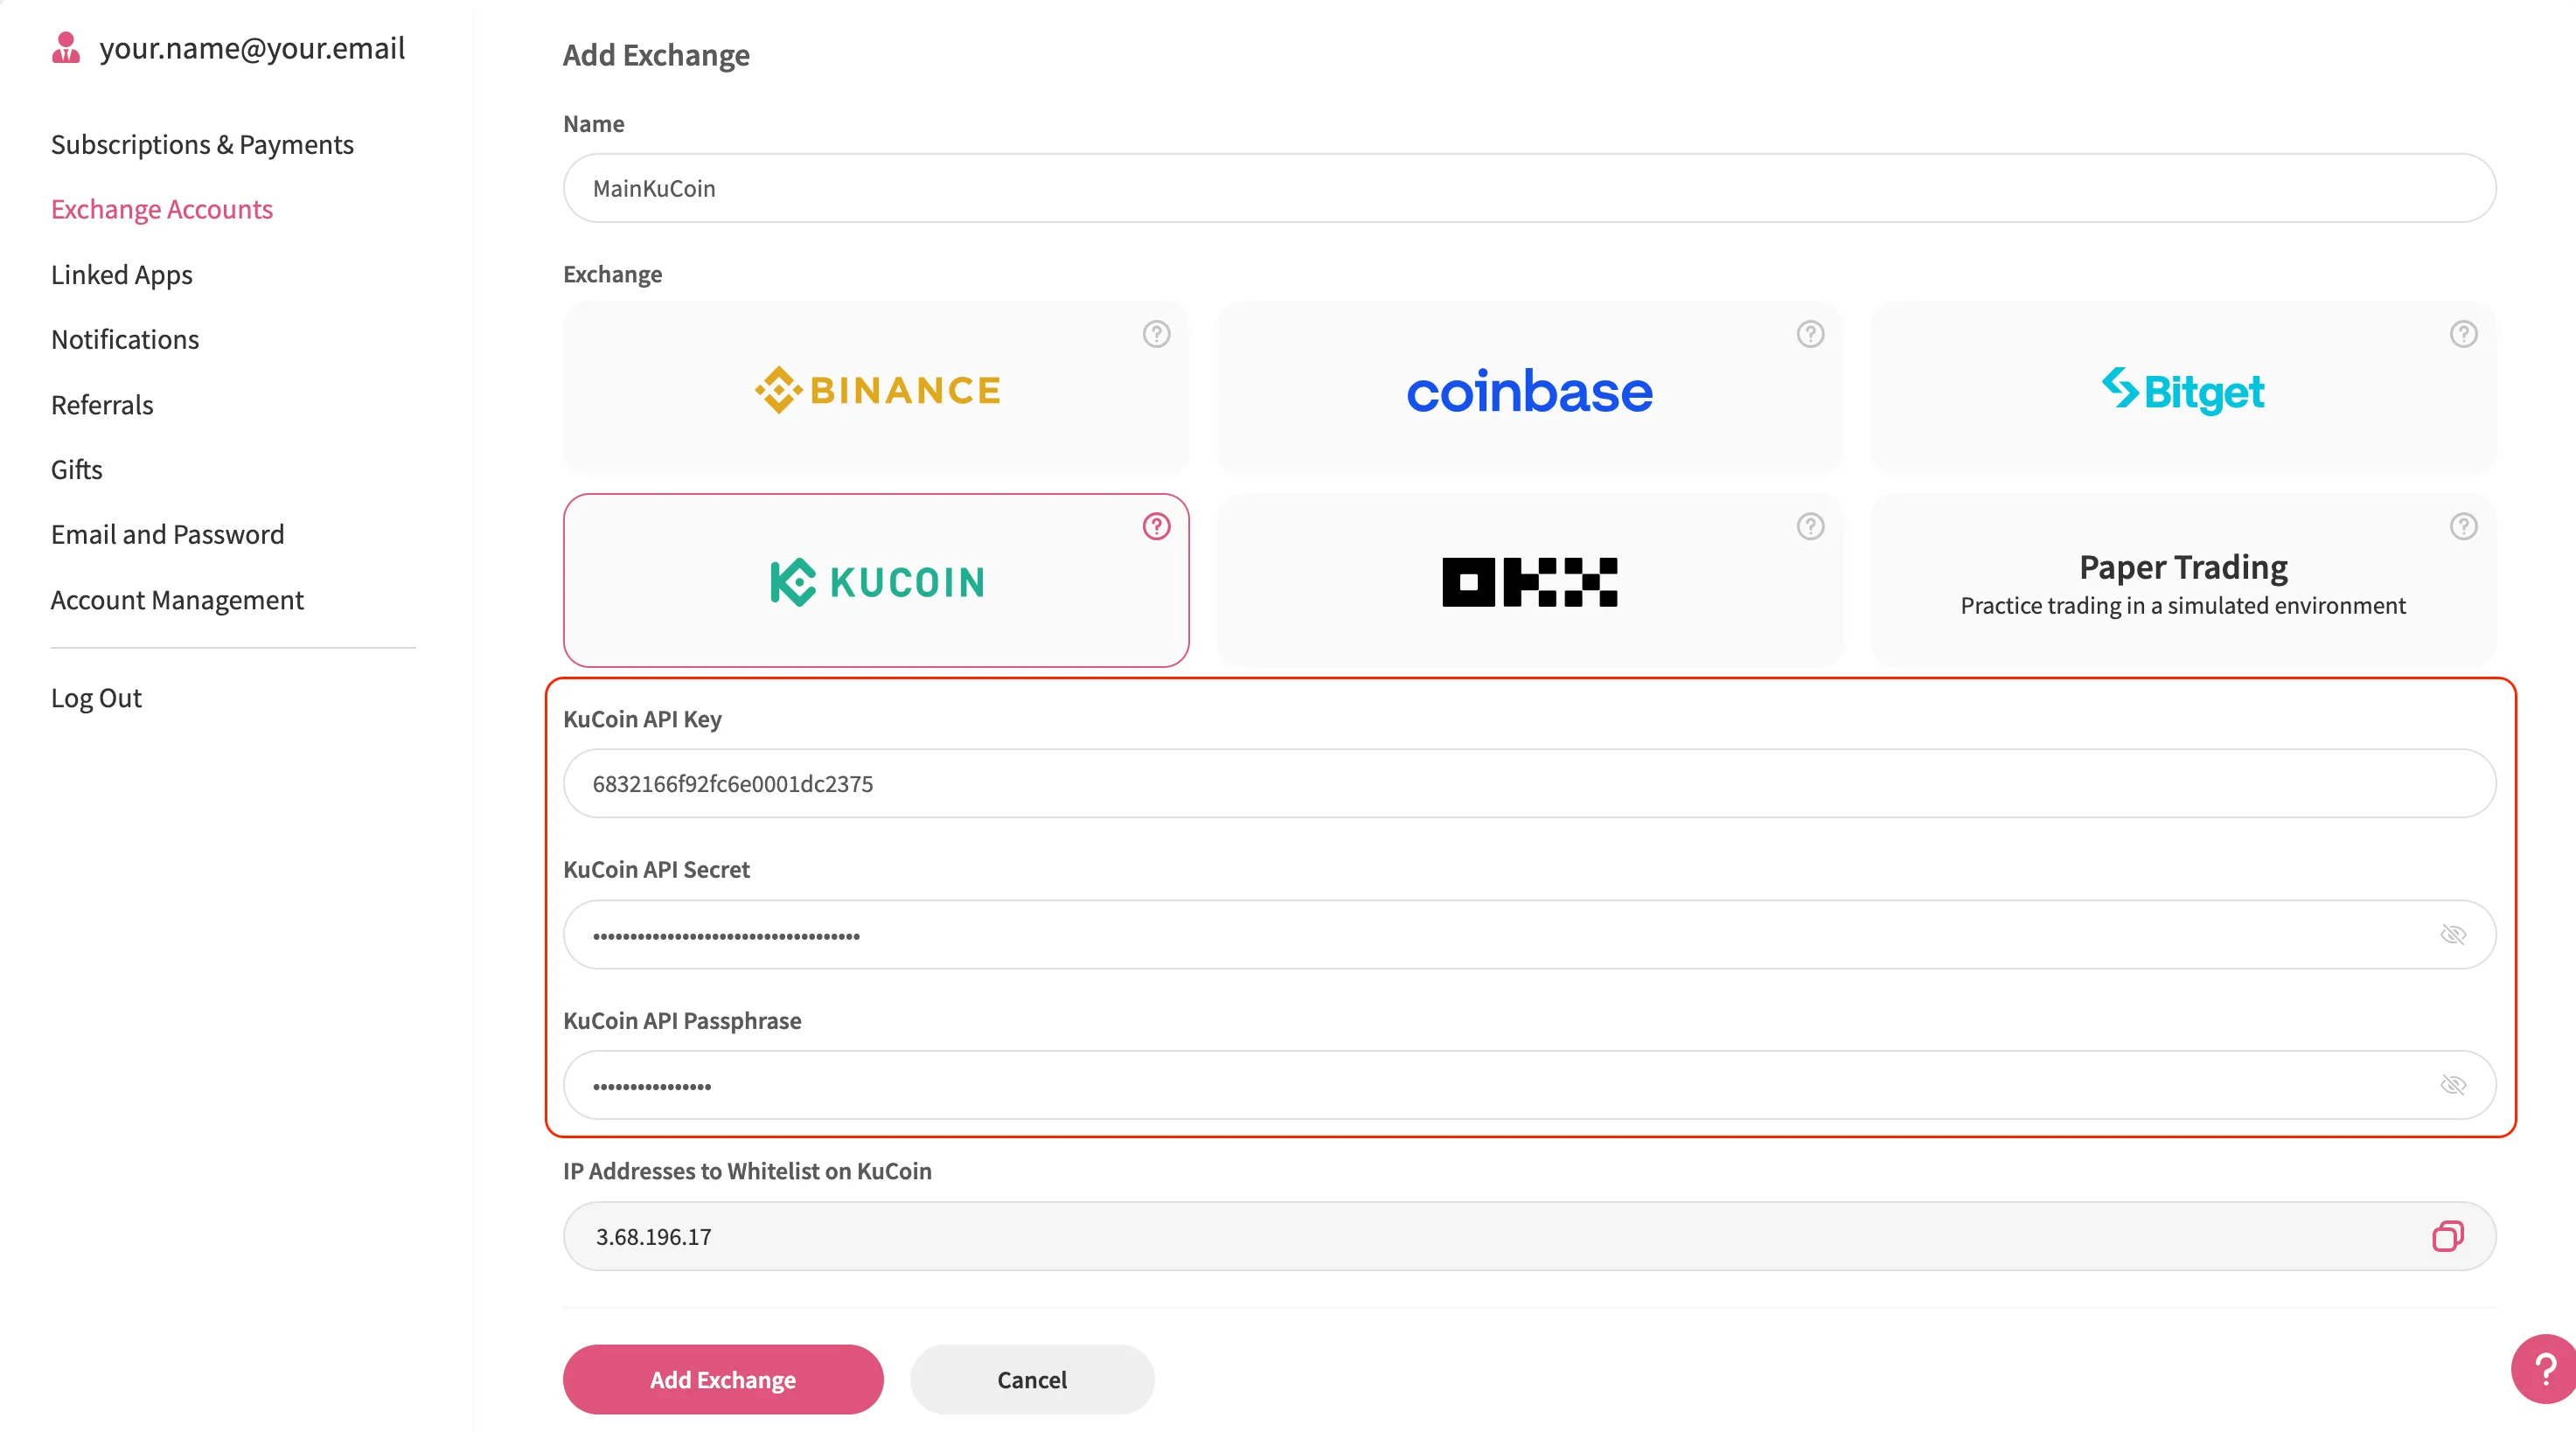
Task: Focus the KuCoin API Passphrase field
Action: point(1529,1085)
